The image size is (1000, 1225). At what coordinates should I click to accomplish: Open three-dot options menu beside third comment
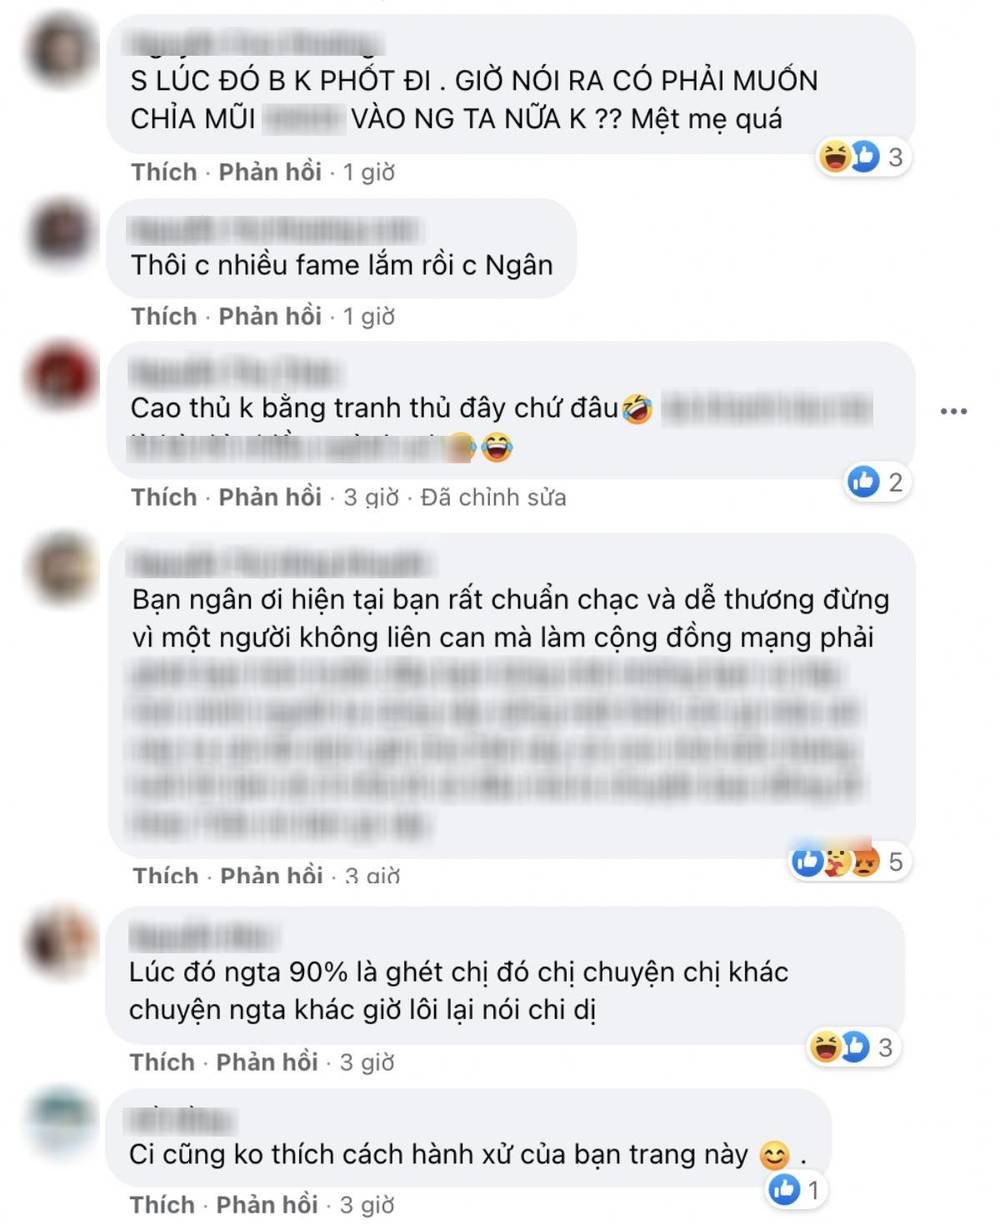(953, 412)
